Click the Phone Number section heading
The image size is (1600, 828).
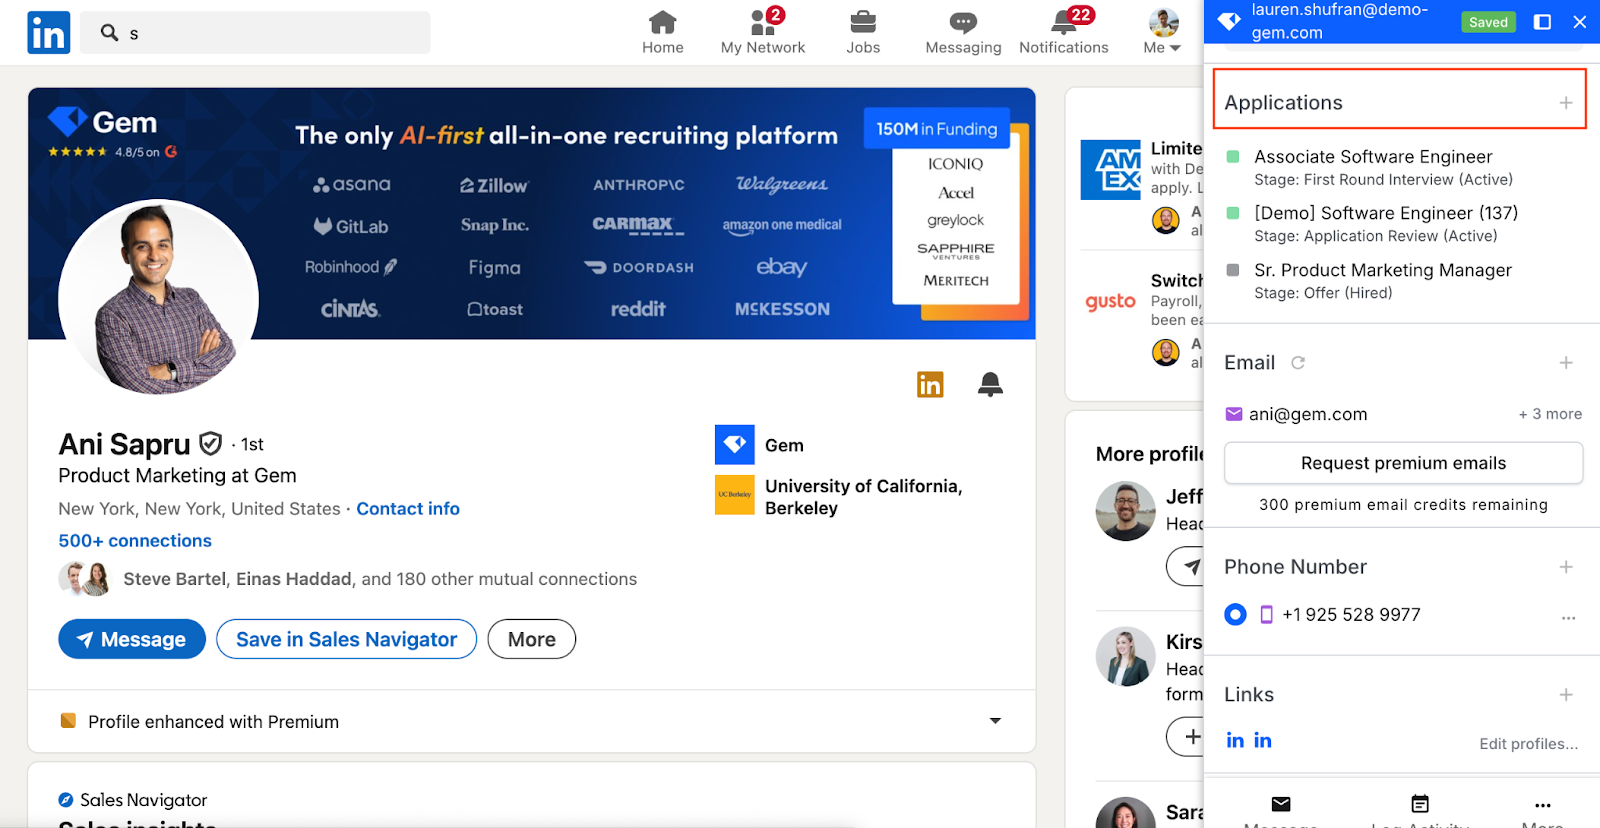click(1295, 567)
